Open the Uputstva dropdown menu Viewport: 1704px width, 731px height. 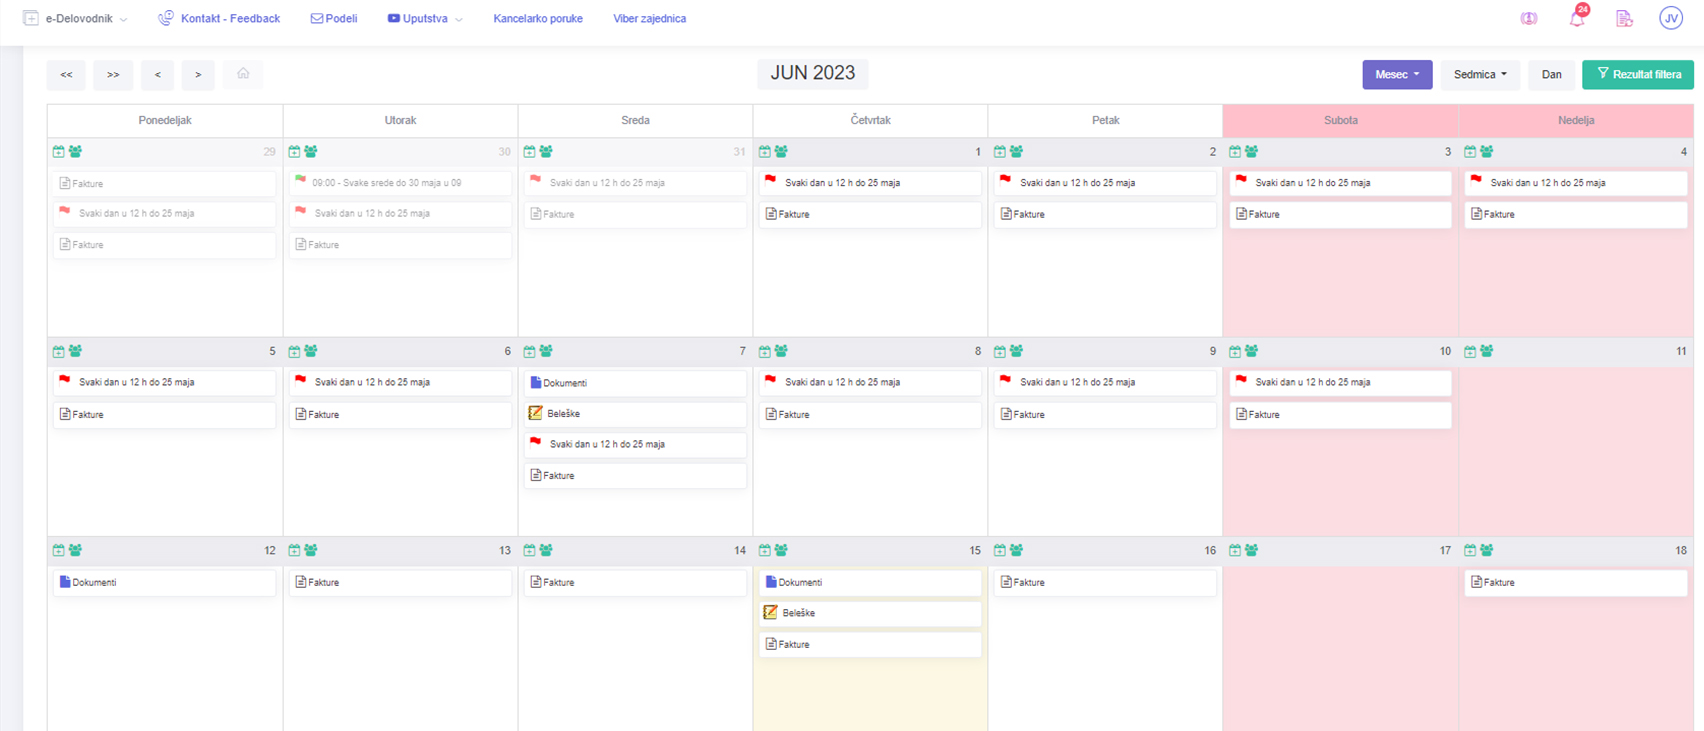pyautogui.click(x=425, y=19)
